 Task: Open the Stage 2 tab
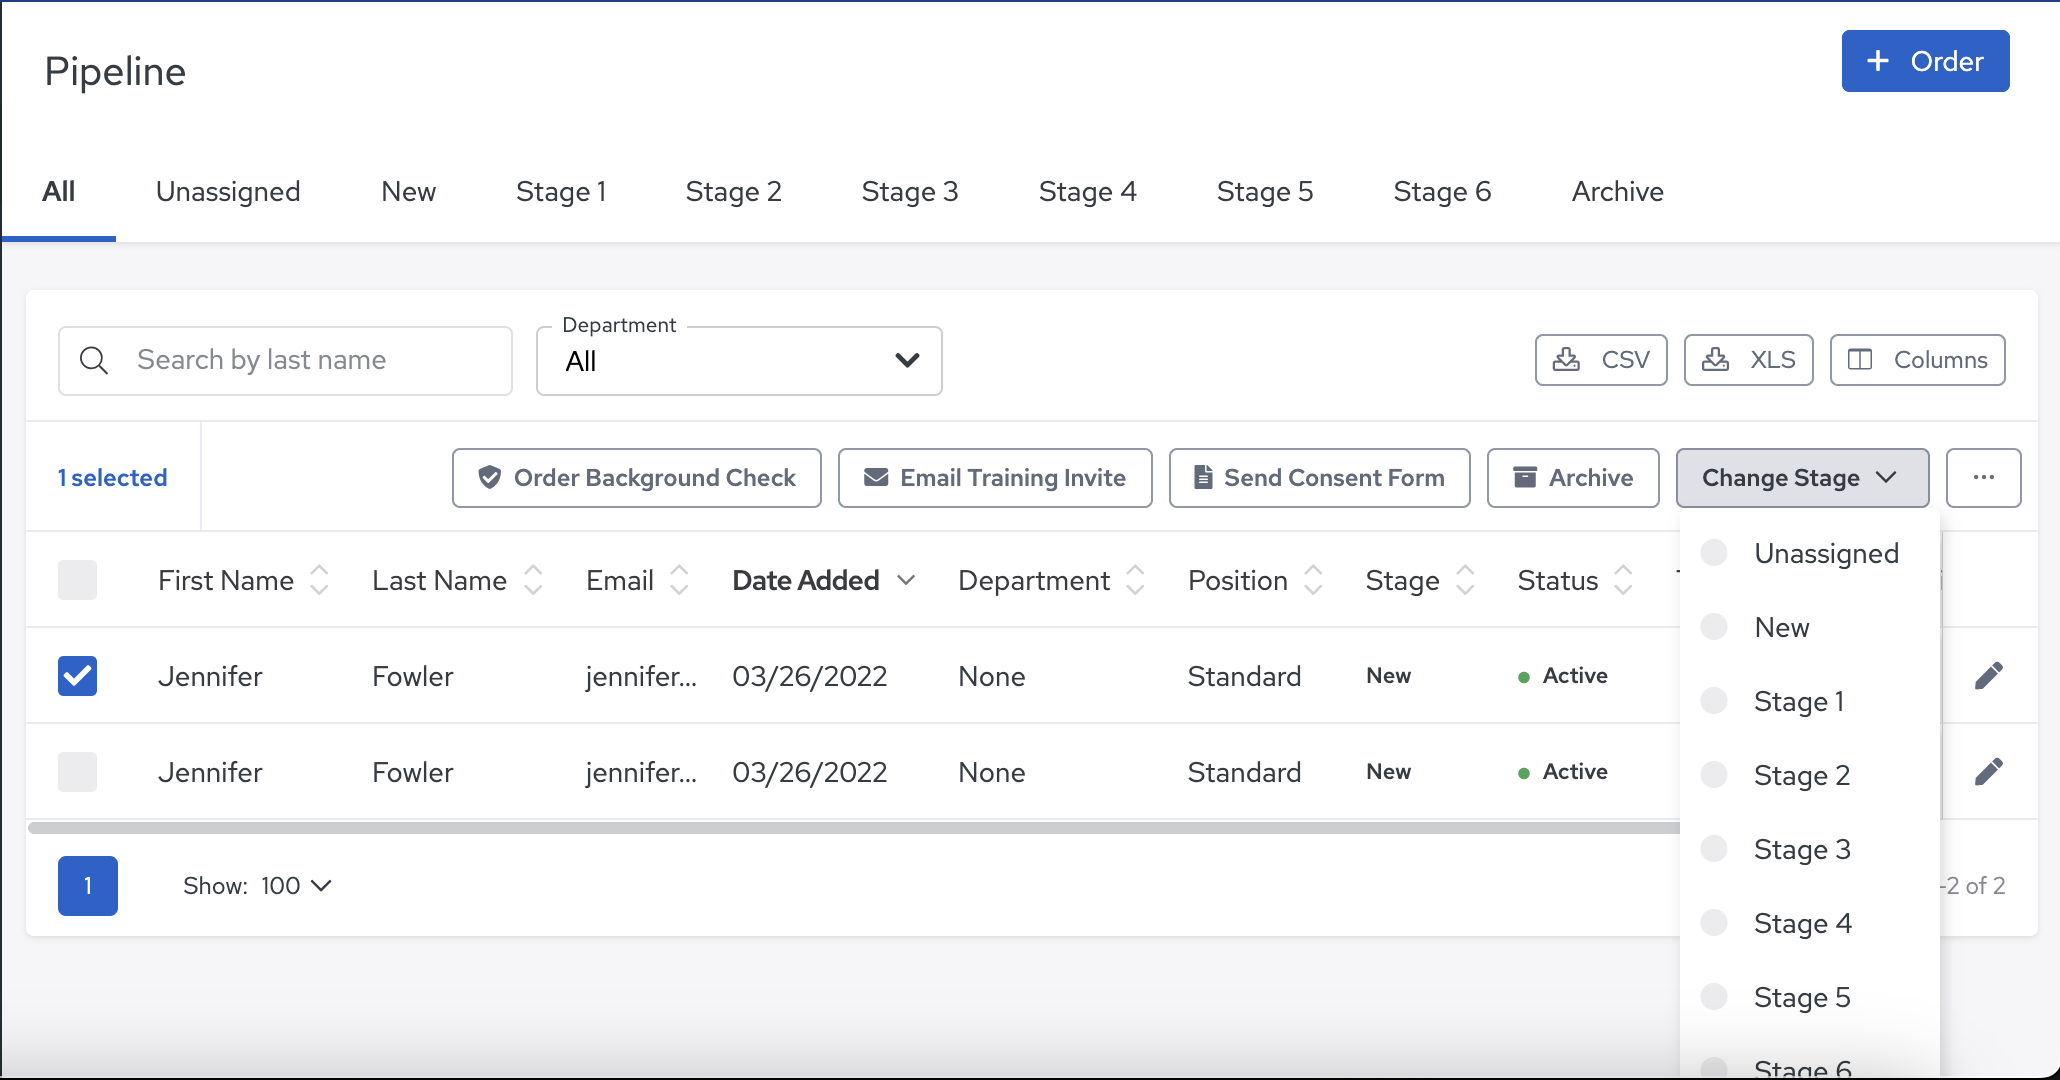[x=733, y=191]
